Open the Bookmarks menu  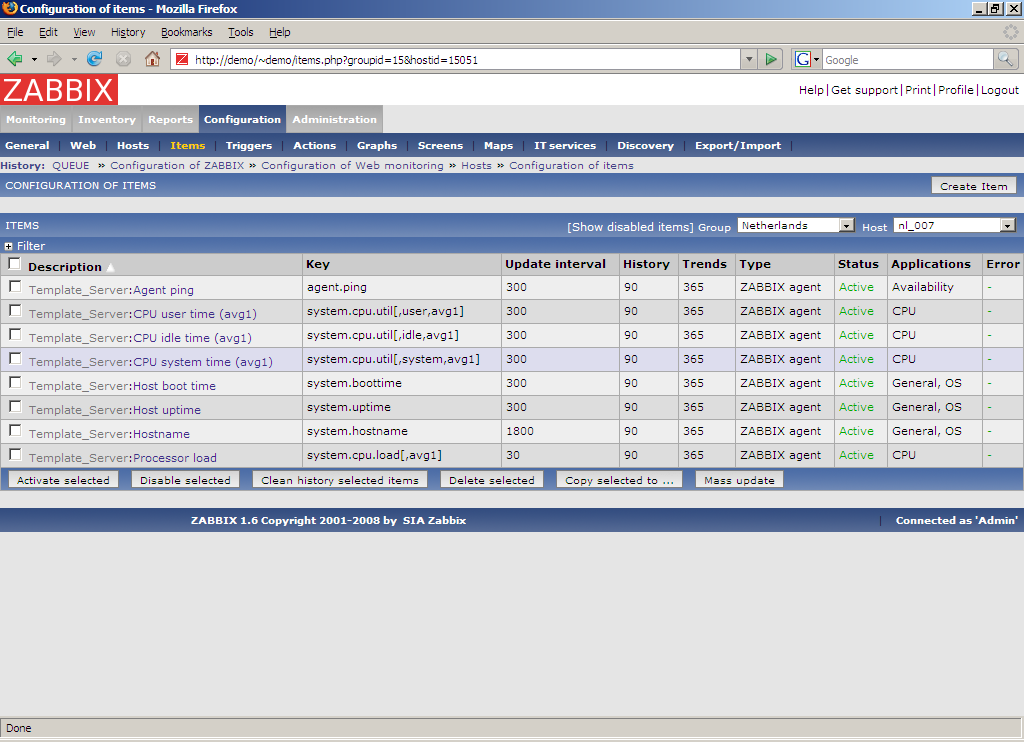pos(186,32)
